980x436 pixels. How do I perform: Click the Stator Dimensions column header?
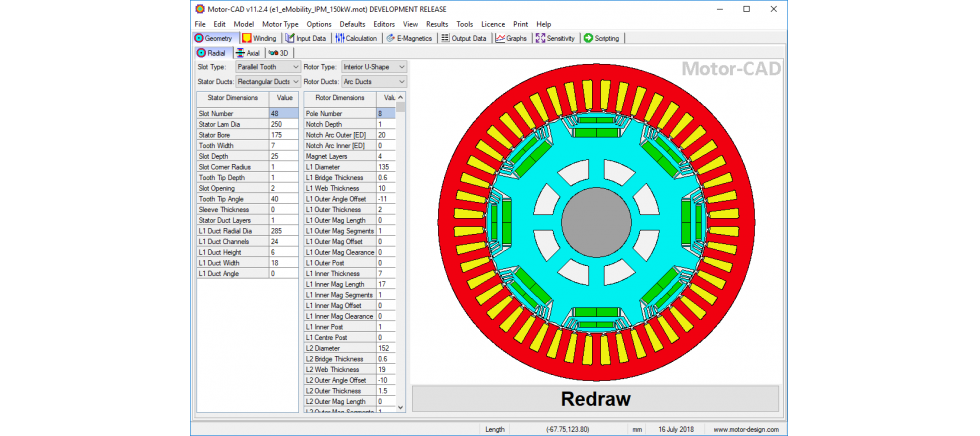point(233,97)
